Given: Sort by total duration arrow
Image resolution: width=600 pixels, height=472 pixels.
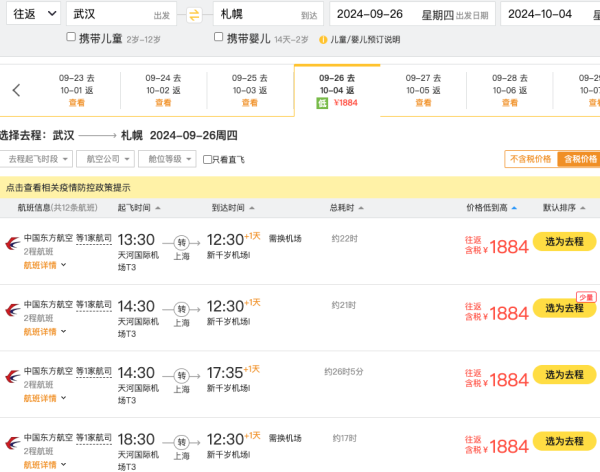Looking at the screenshot, I should point(361,208).
